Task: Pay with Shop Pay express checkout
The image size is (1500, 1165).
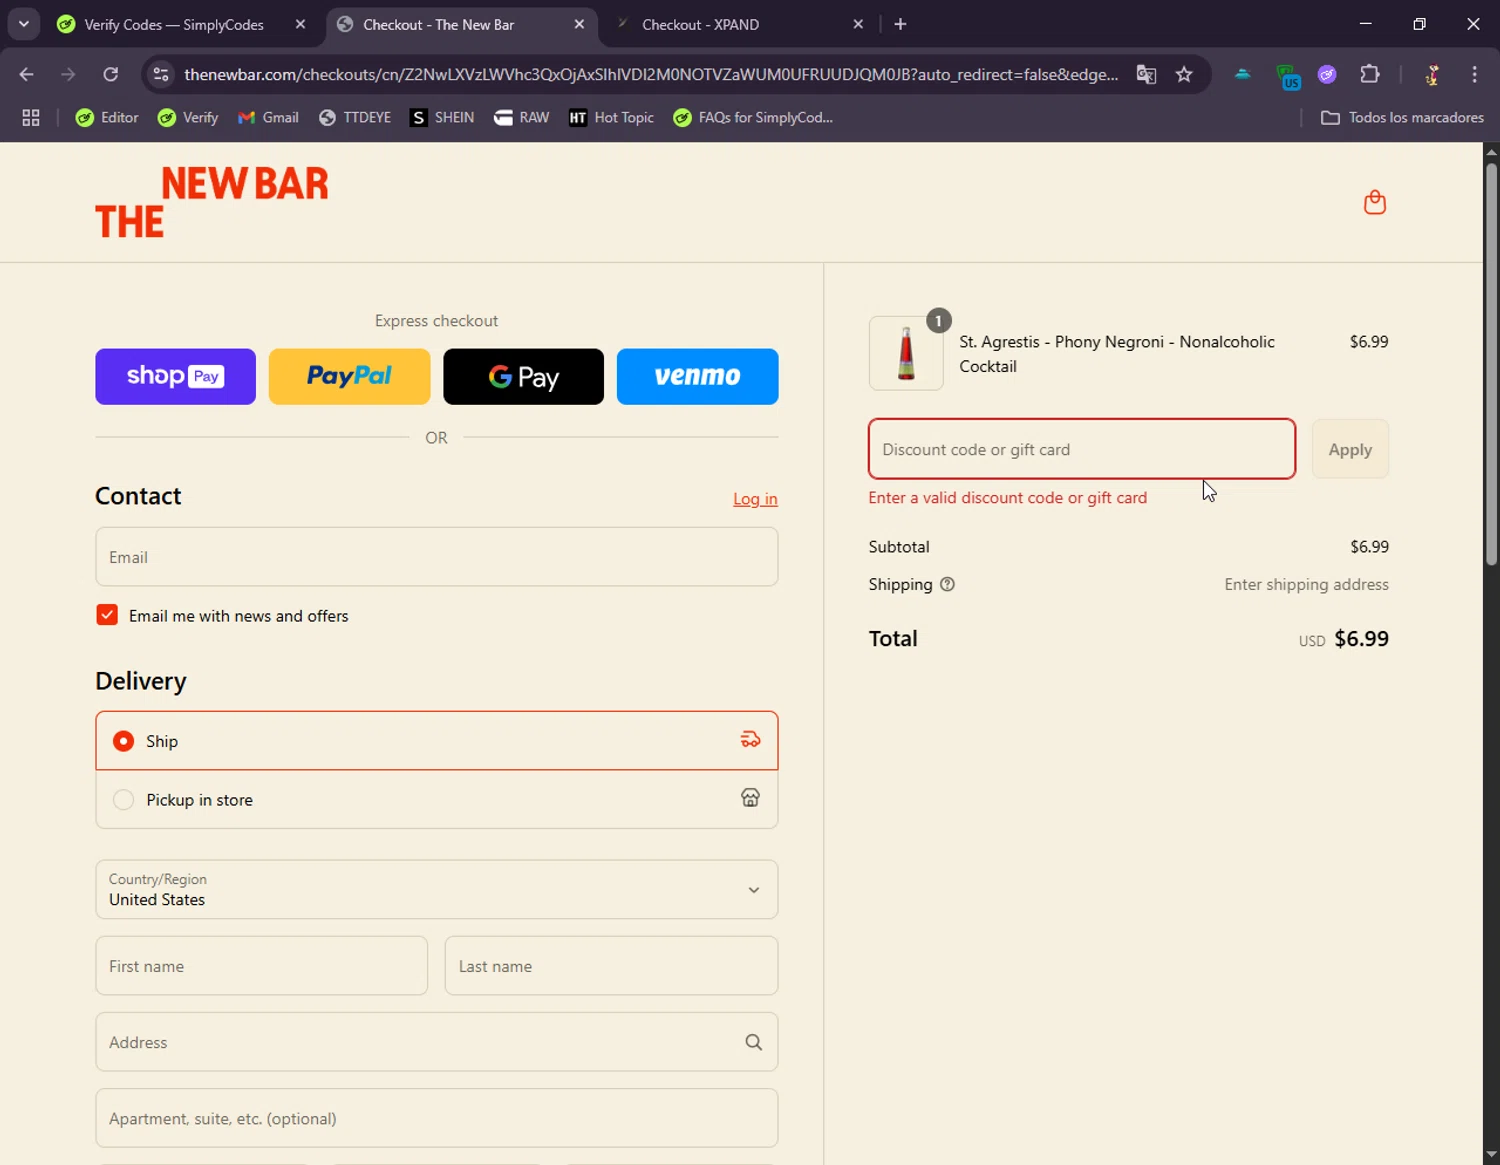Action: [175, 377]
